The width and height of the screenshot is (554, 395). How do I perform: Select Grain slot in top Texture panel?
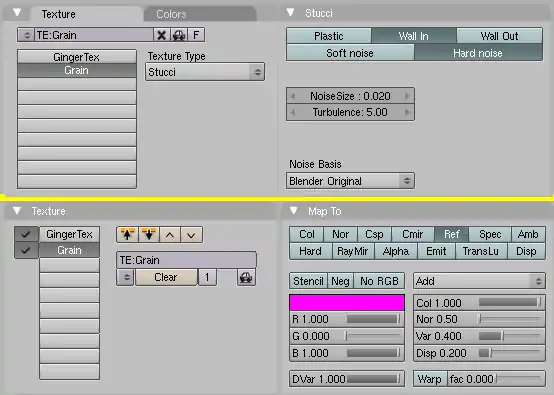click(x=77, y=70)
